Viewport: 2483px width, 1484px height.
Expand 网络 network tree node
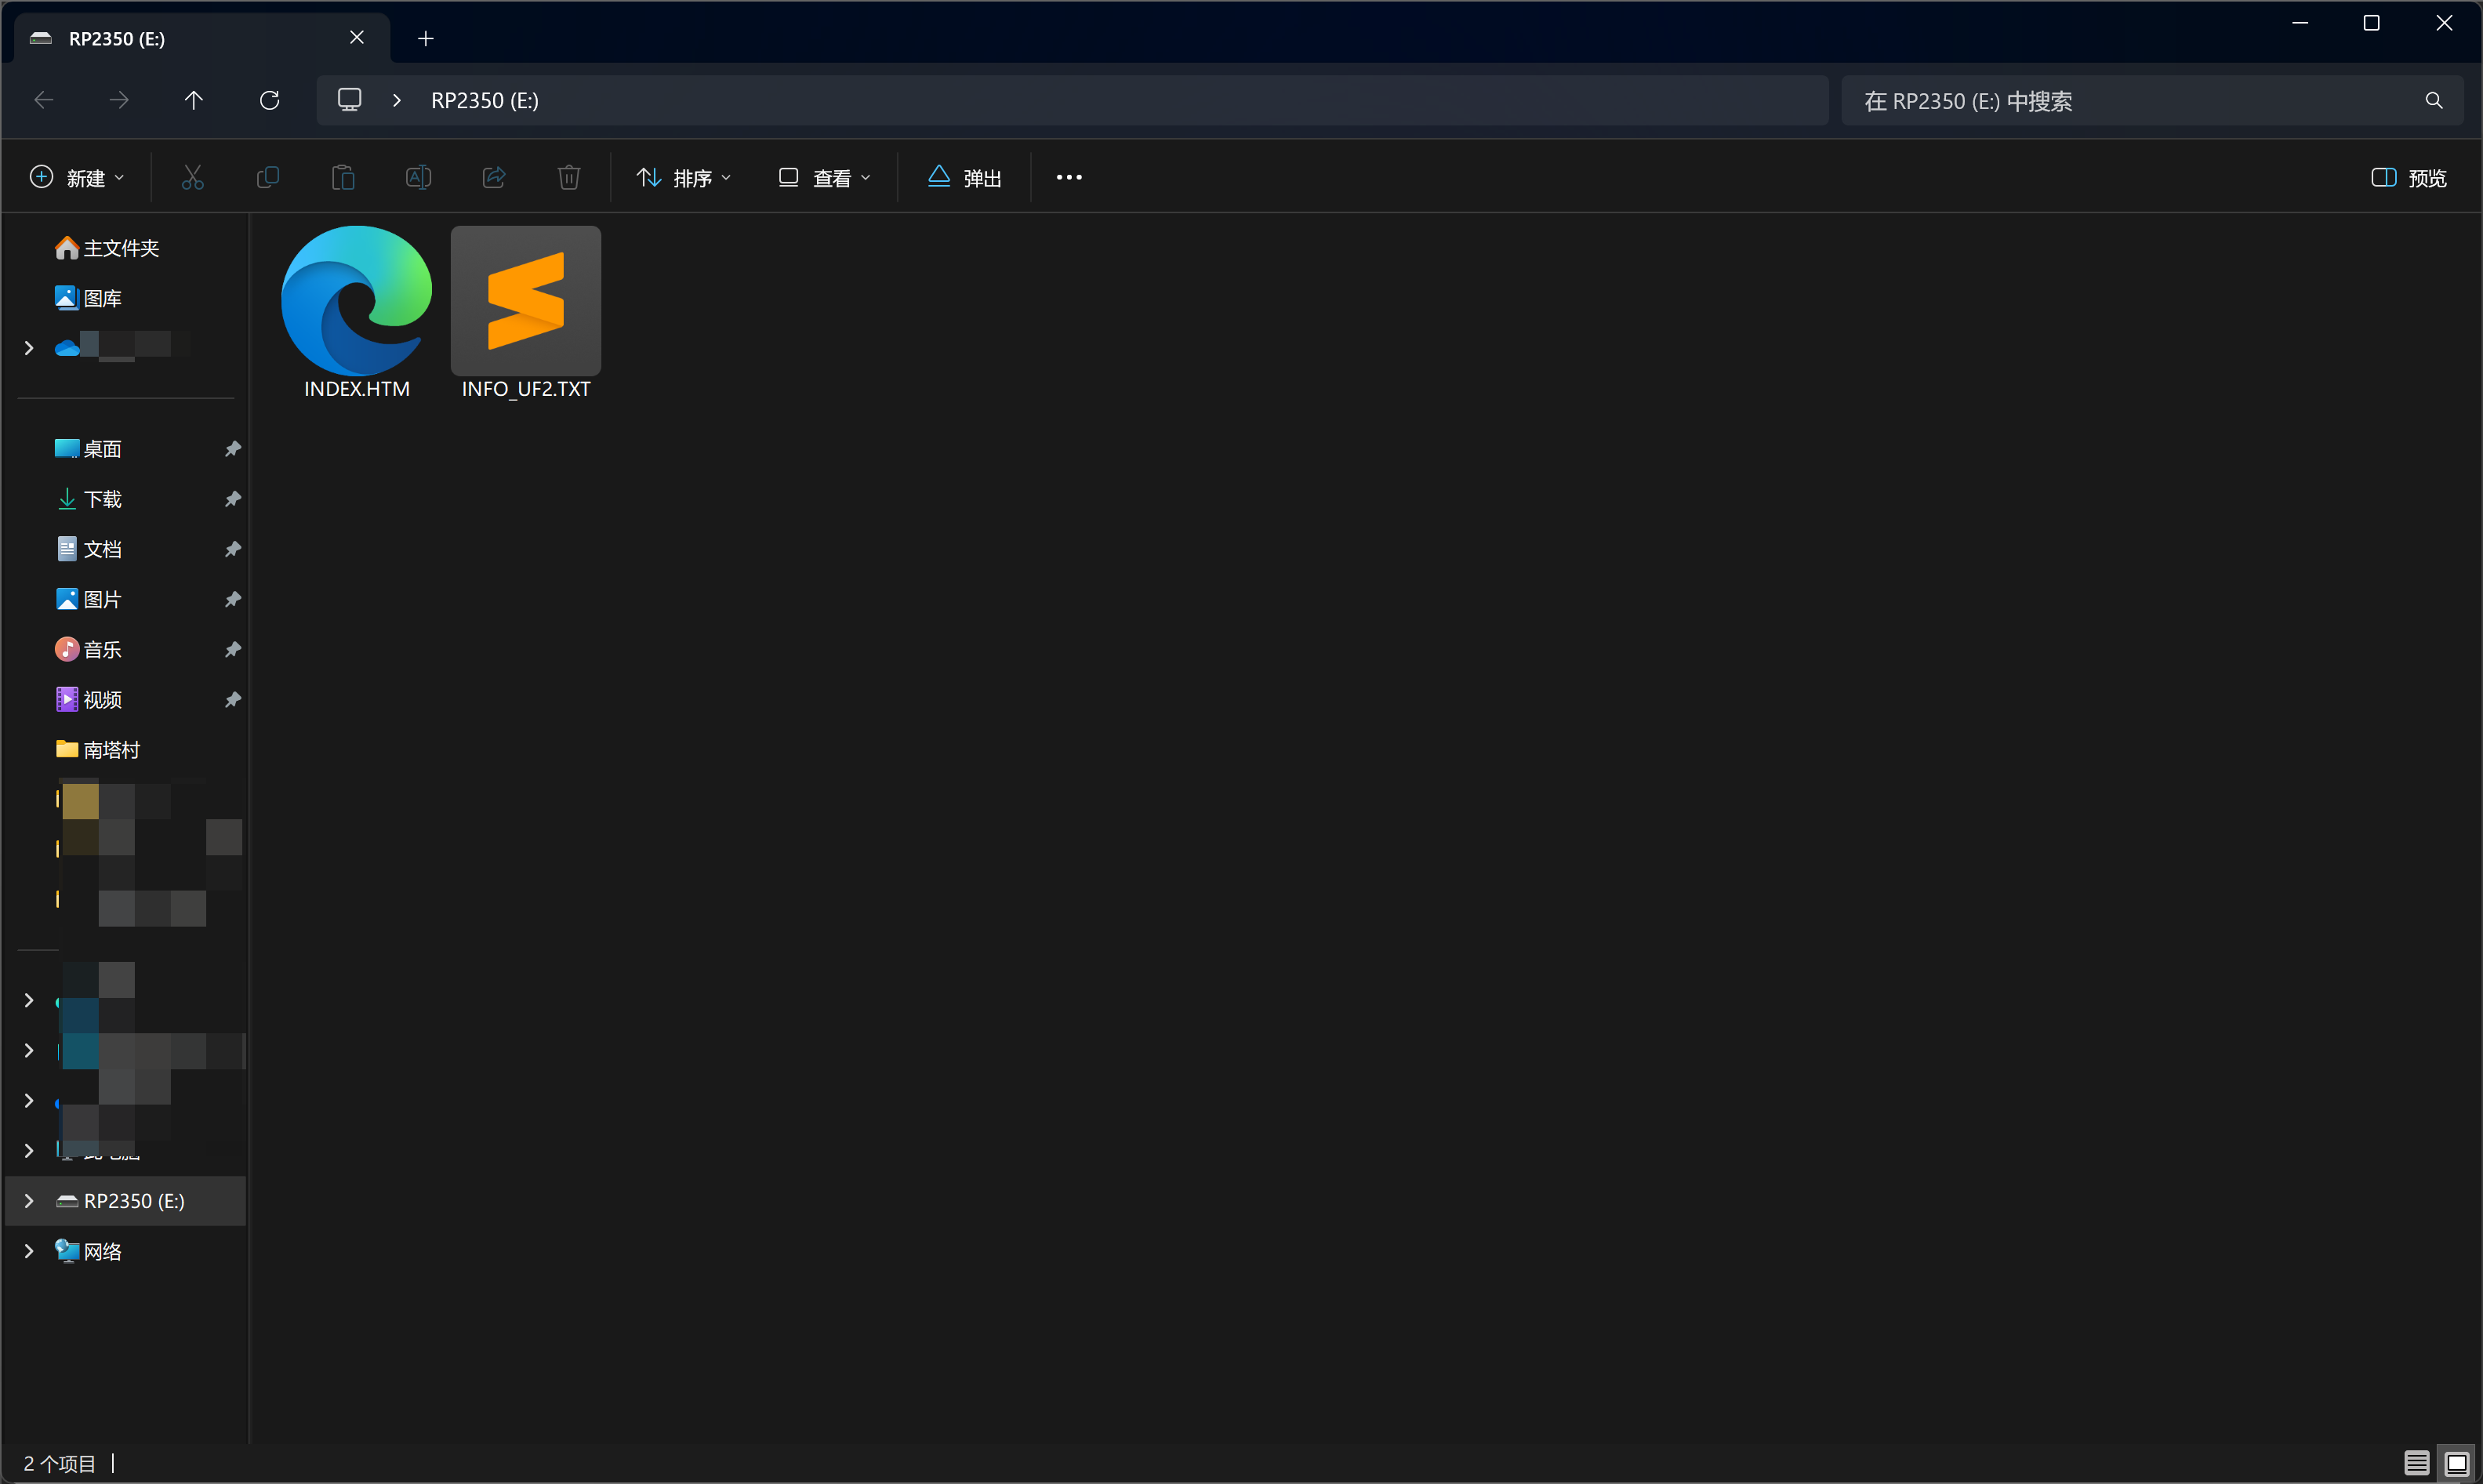pyautogui.click(x=29, y=1251)
